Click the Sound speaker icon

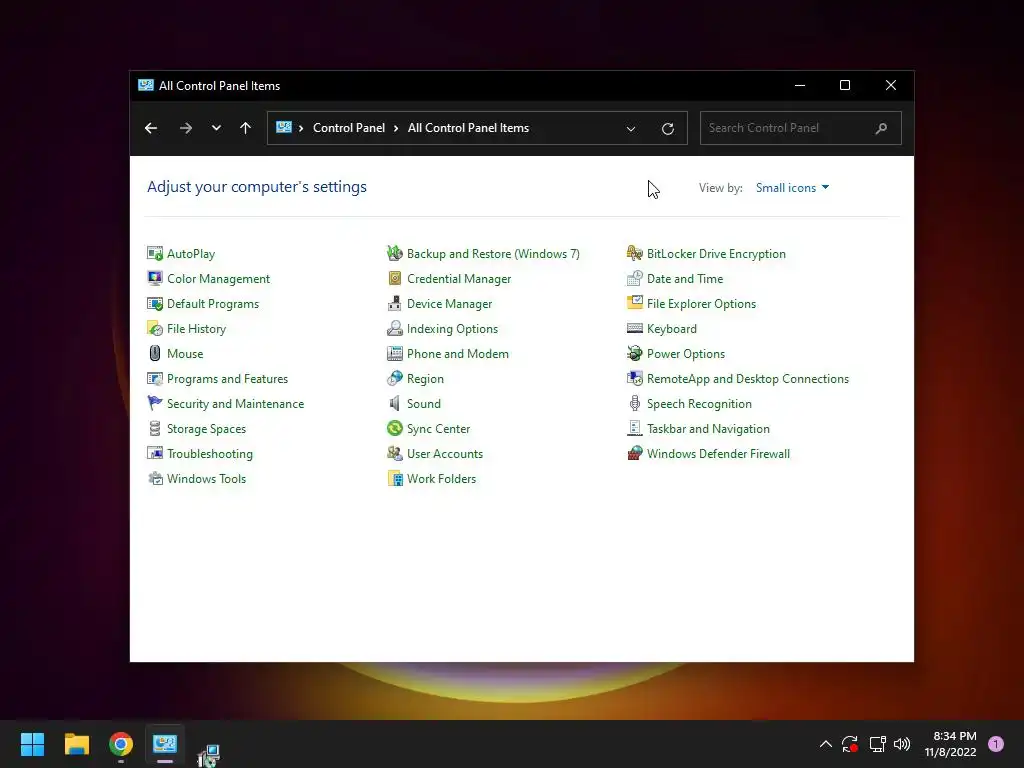[394, 404]
